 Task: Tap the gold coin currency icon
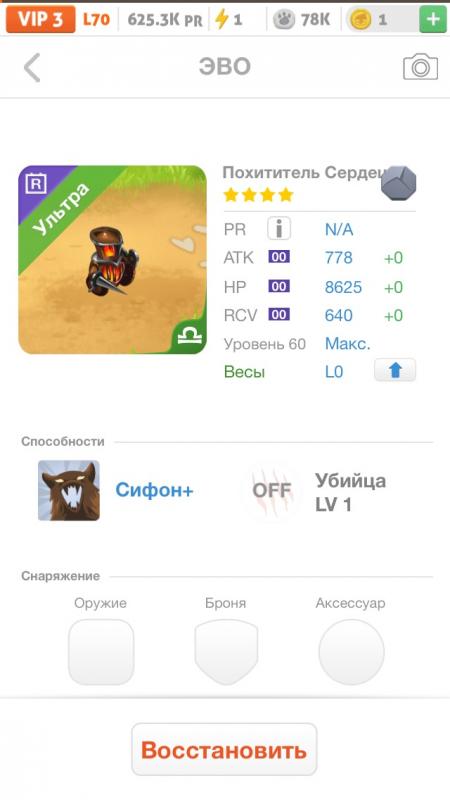coord(360,20)
